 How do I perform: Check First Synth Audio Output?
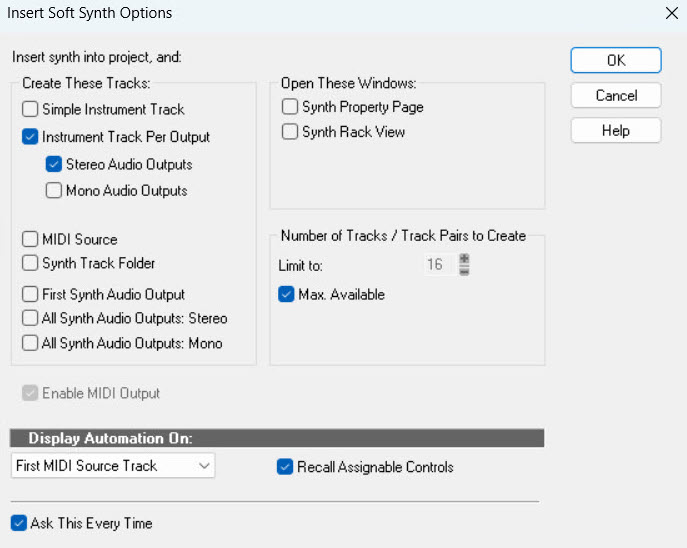(30, 295)
